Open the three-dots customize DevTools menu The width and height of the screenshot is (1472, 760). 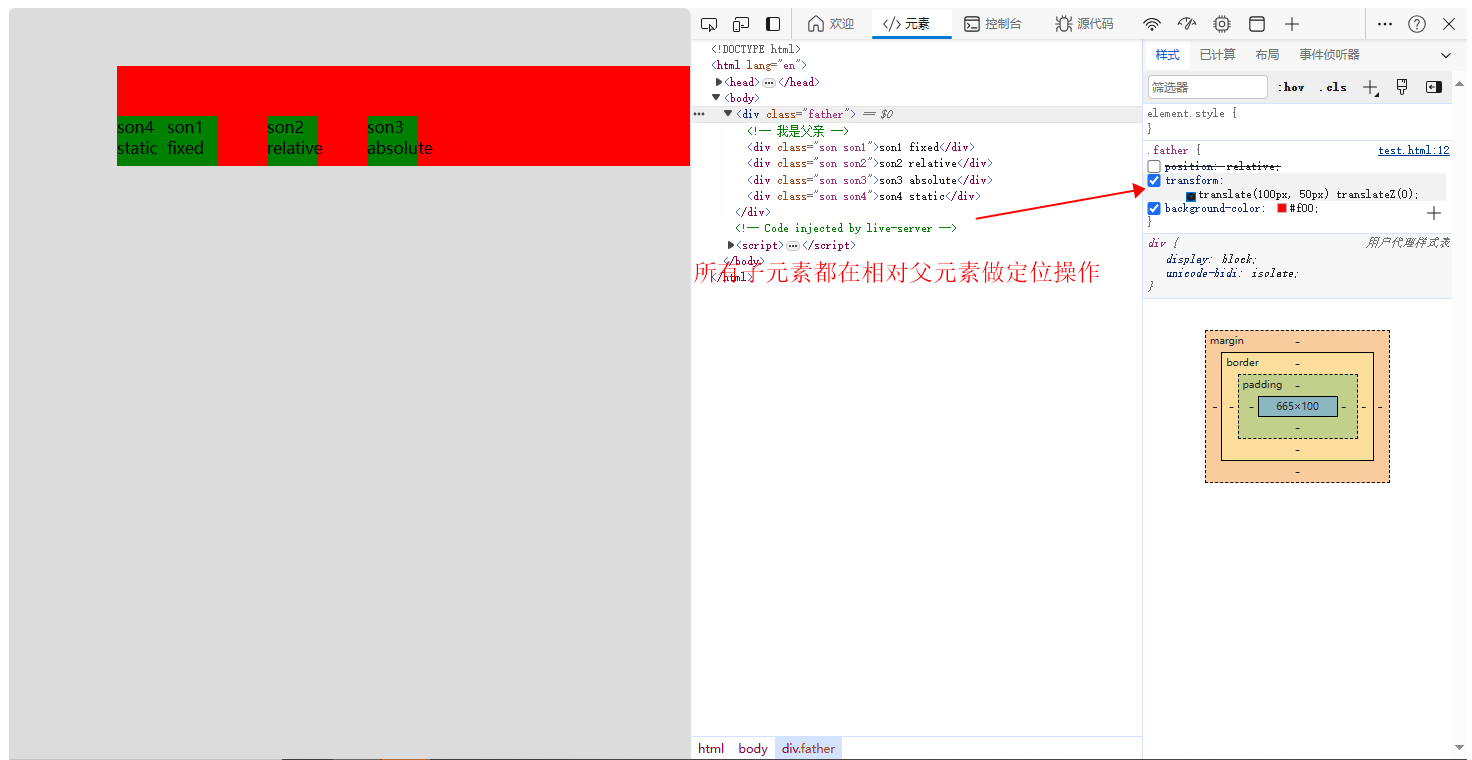[1385, 24]
